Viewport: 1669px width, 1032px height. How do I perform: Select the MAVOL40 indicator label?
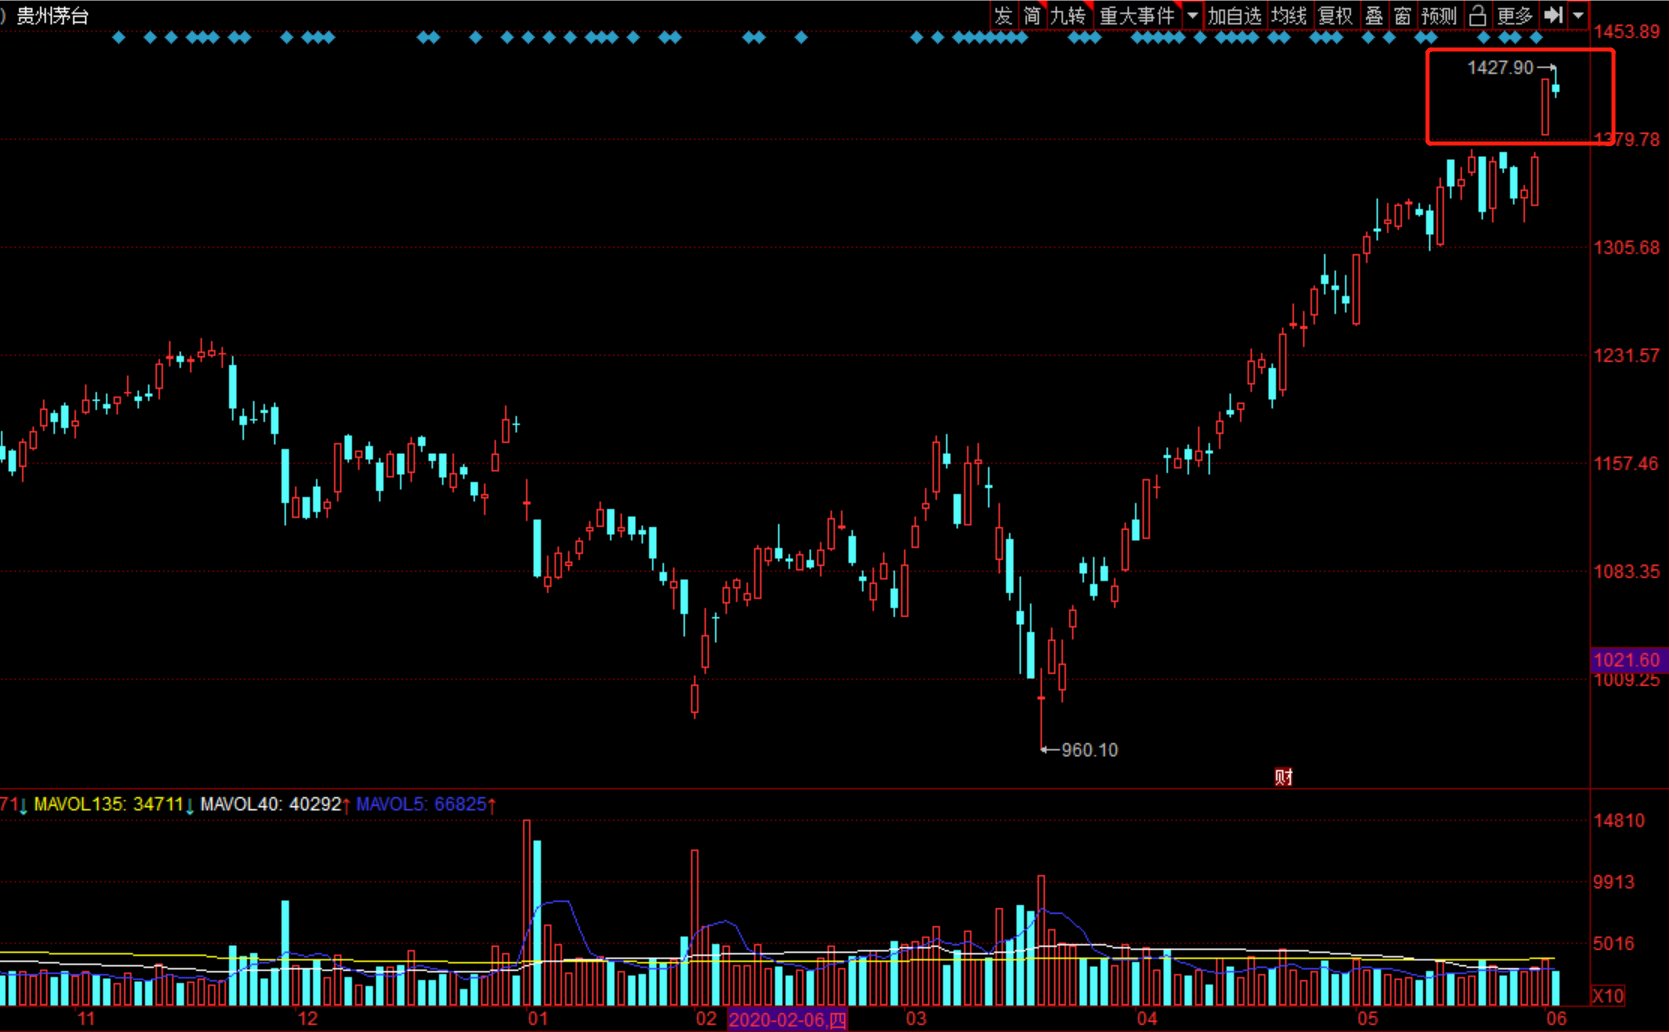tap(271, 804)
